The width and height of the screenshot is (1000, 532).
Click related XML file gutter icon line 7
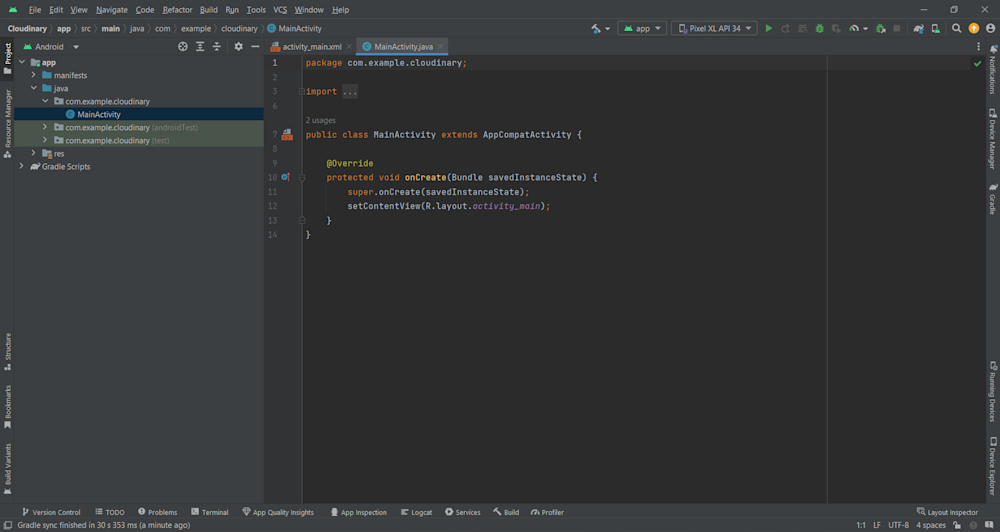[287, 135]
